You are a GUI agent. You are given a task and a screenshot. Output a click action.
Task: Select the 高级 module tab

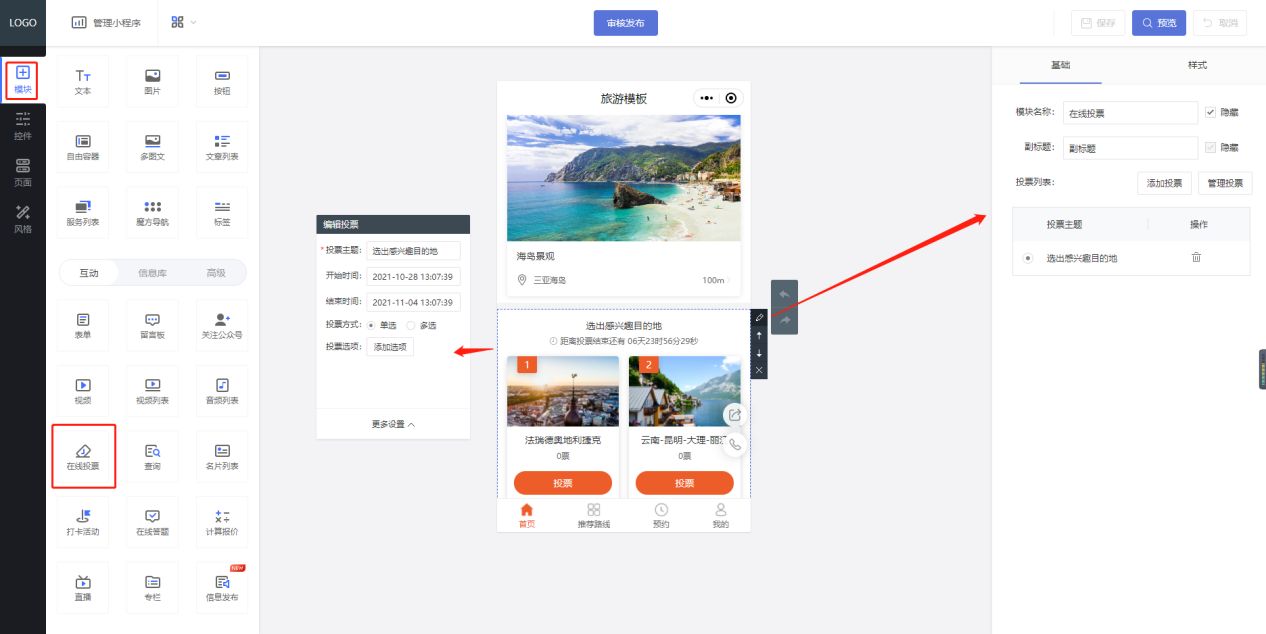click(215, 273)
